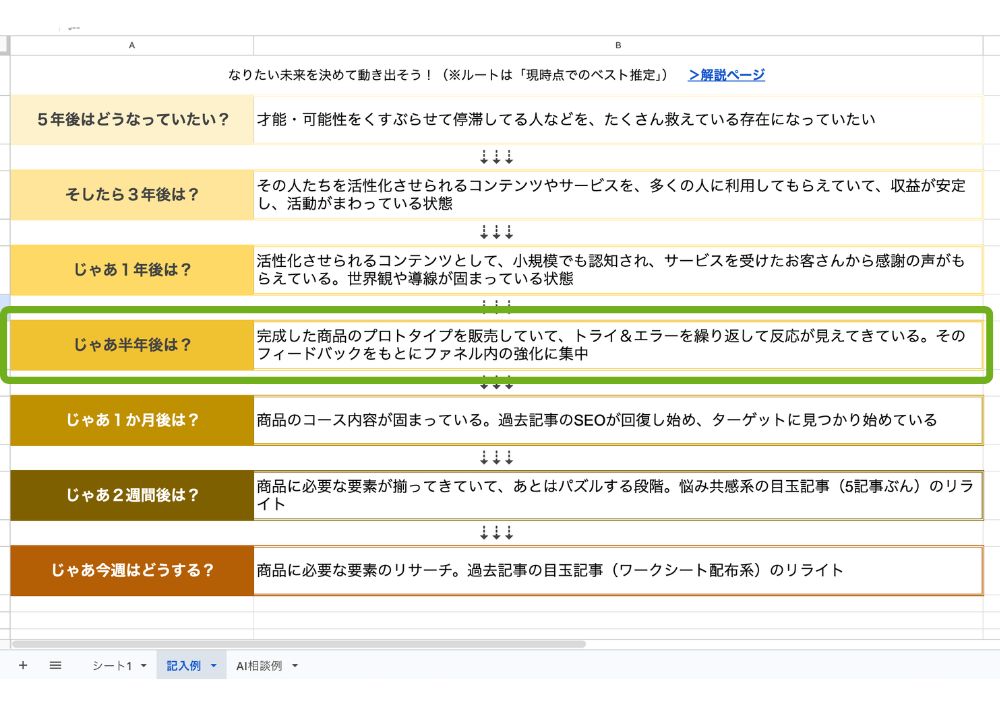Image resolution: width=1000 pixels, height=707 pixels.
Task: Switch to the 記入例 tab
Action: 183,666
